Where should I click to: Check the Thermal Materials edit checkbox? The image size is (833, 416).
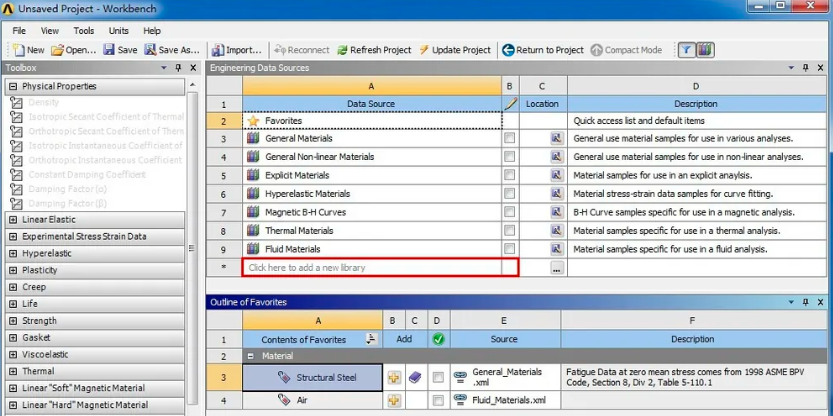[x=509, y=231]
